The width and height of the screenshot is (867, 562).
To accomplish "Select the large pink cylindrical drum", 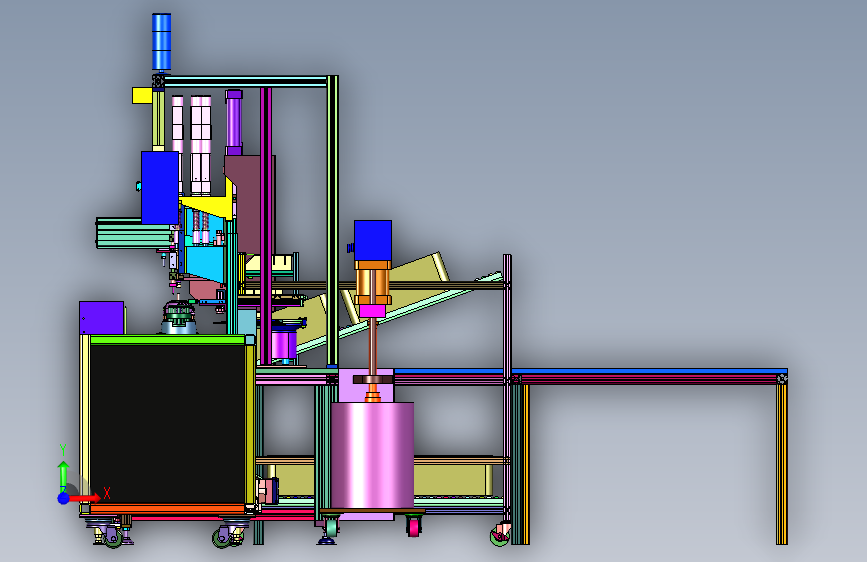I will [x=372, y=455].
